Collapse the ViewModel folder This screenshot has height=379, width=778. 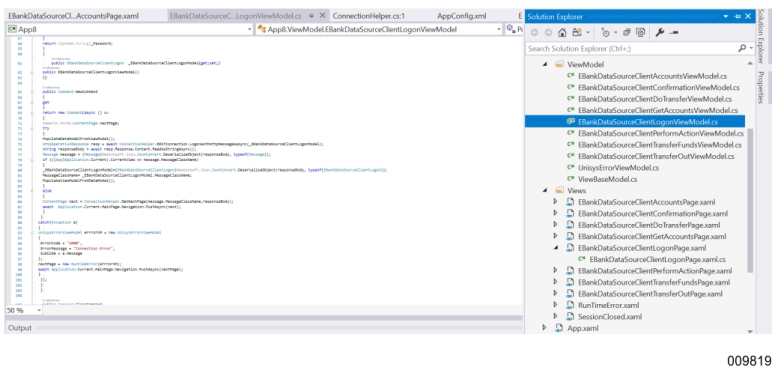click(544, 64)
